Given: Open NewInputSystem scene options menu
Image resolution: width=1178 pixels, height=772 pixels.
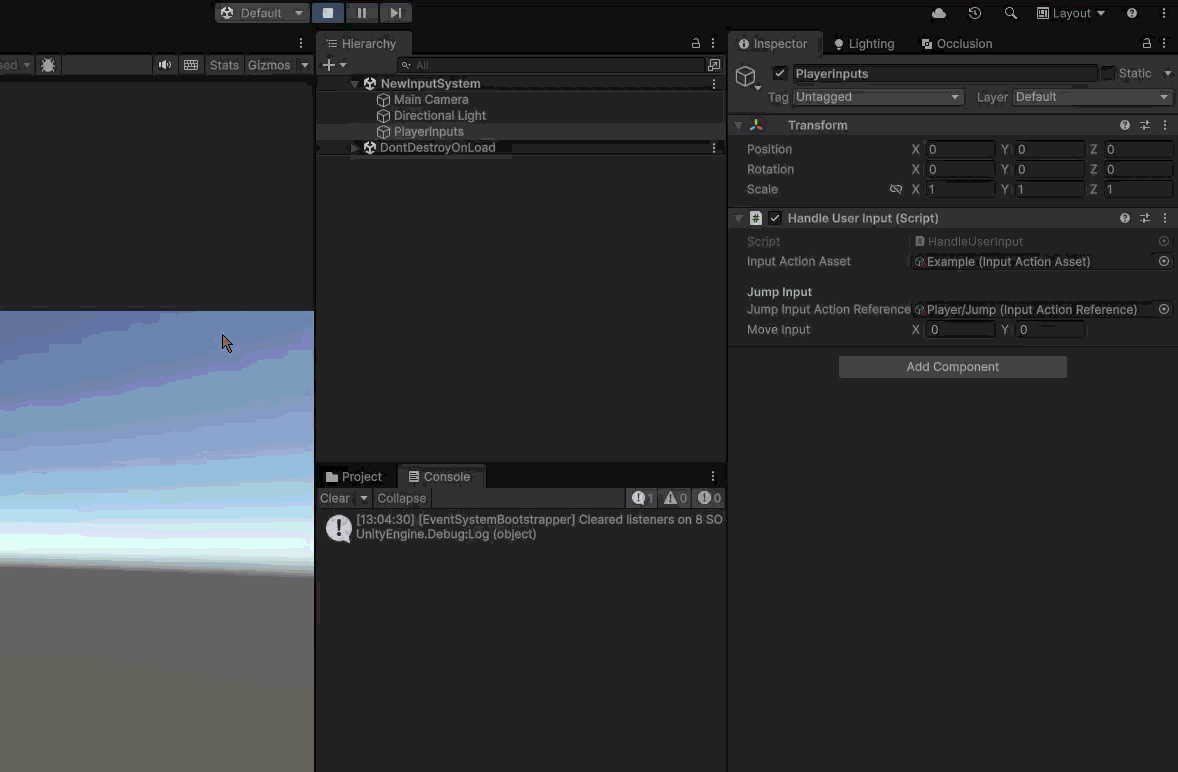Looking at the screenshot, I should coord(714,83).
